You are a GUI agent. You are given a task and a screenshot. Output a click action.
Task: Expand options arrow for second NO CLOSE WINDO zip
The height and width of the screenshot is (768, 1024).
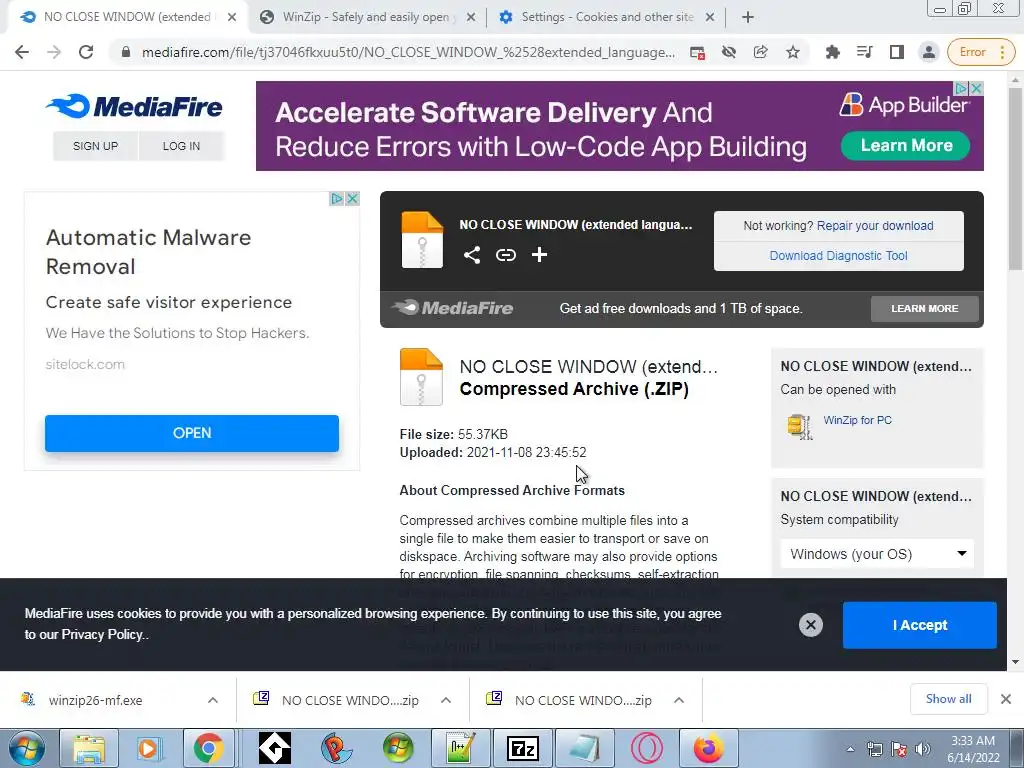coord(679,700)
